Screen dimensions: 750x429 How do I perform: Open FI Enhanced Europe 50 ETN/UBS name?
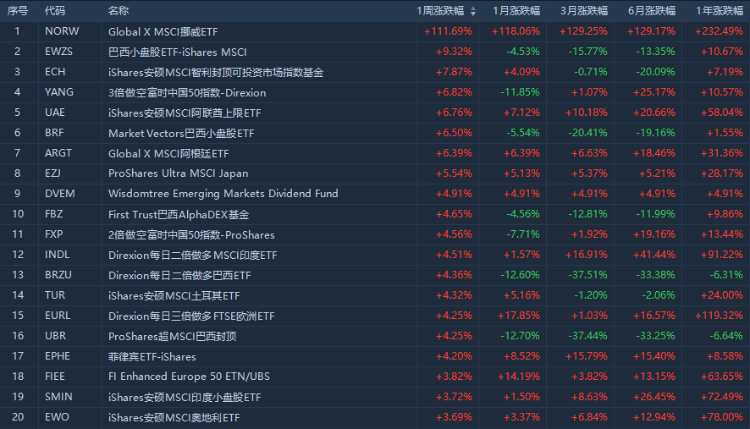click(x=189, y=377)
